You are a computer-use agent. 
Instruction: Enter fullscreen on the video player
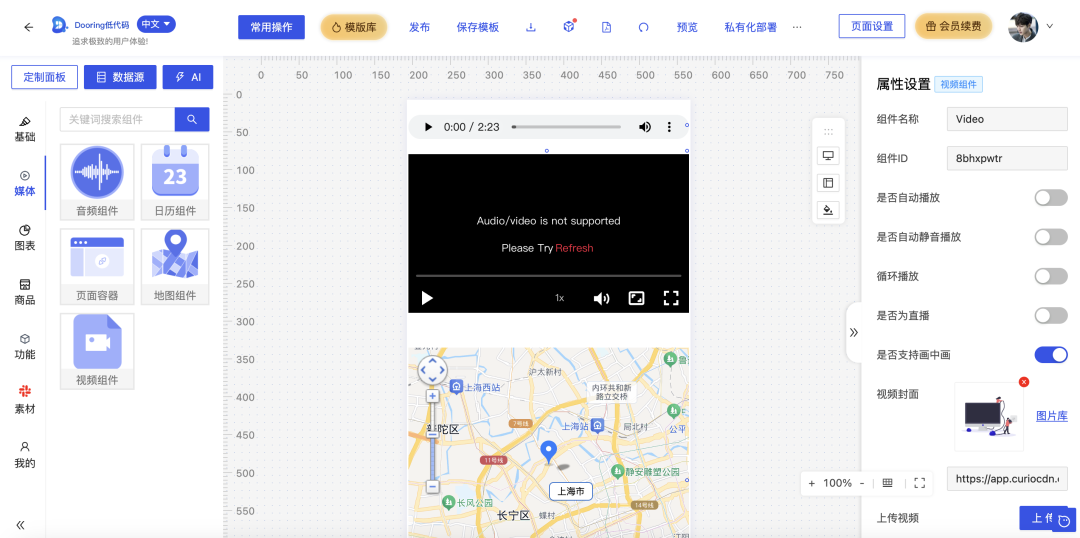pyautogui.click(x=671, y=298)
